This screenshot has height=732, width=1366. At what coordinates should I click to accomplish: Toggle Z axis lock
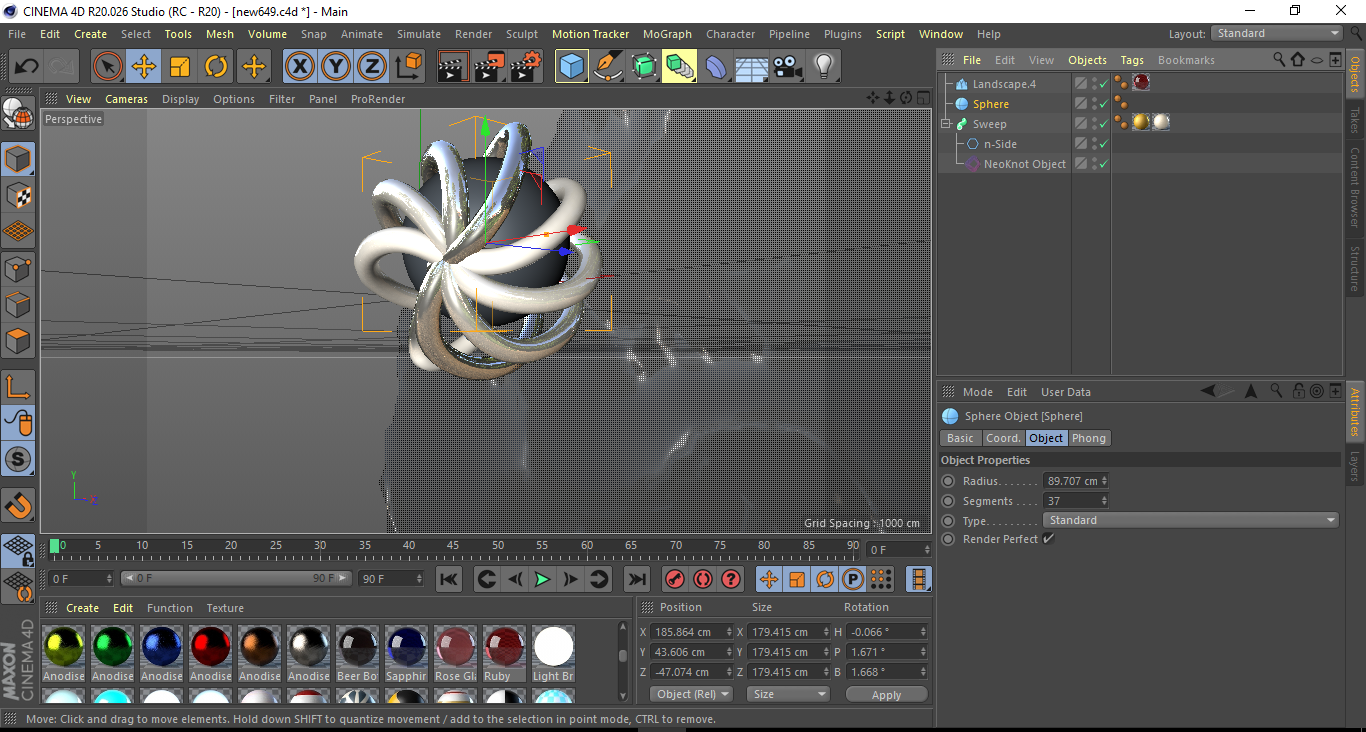372,67
